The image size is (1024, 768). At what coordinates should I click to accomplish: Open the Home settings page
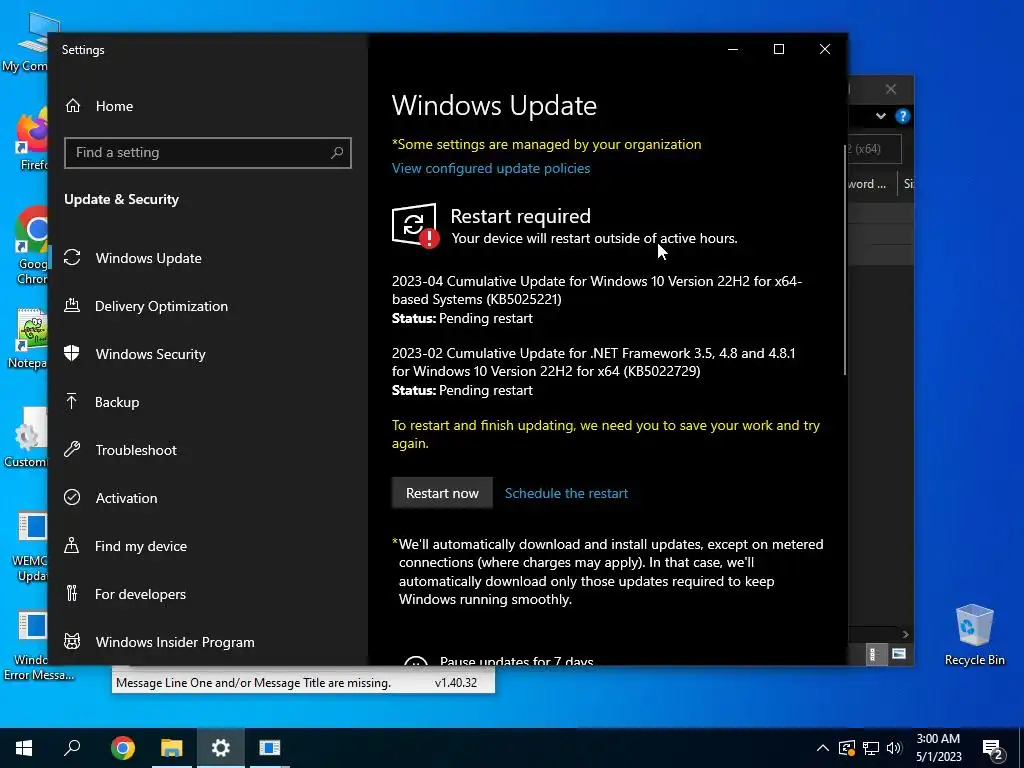[x=99, y=106]
